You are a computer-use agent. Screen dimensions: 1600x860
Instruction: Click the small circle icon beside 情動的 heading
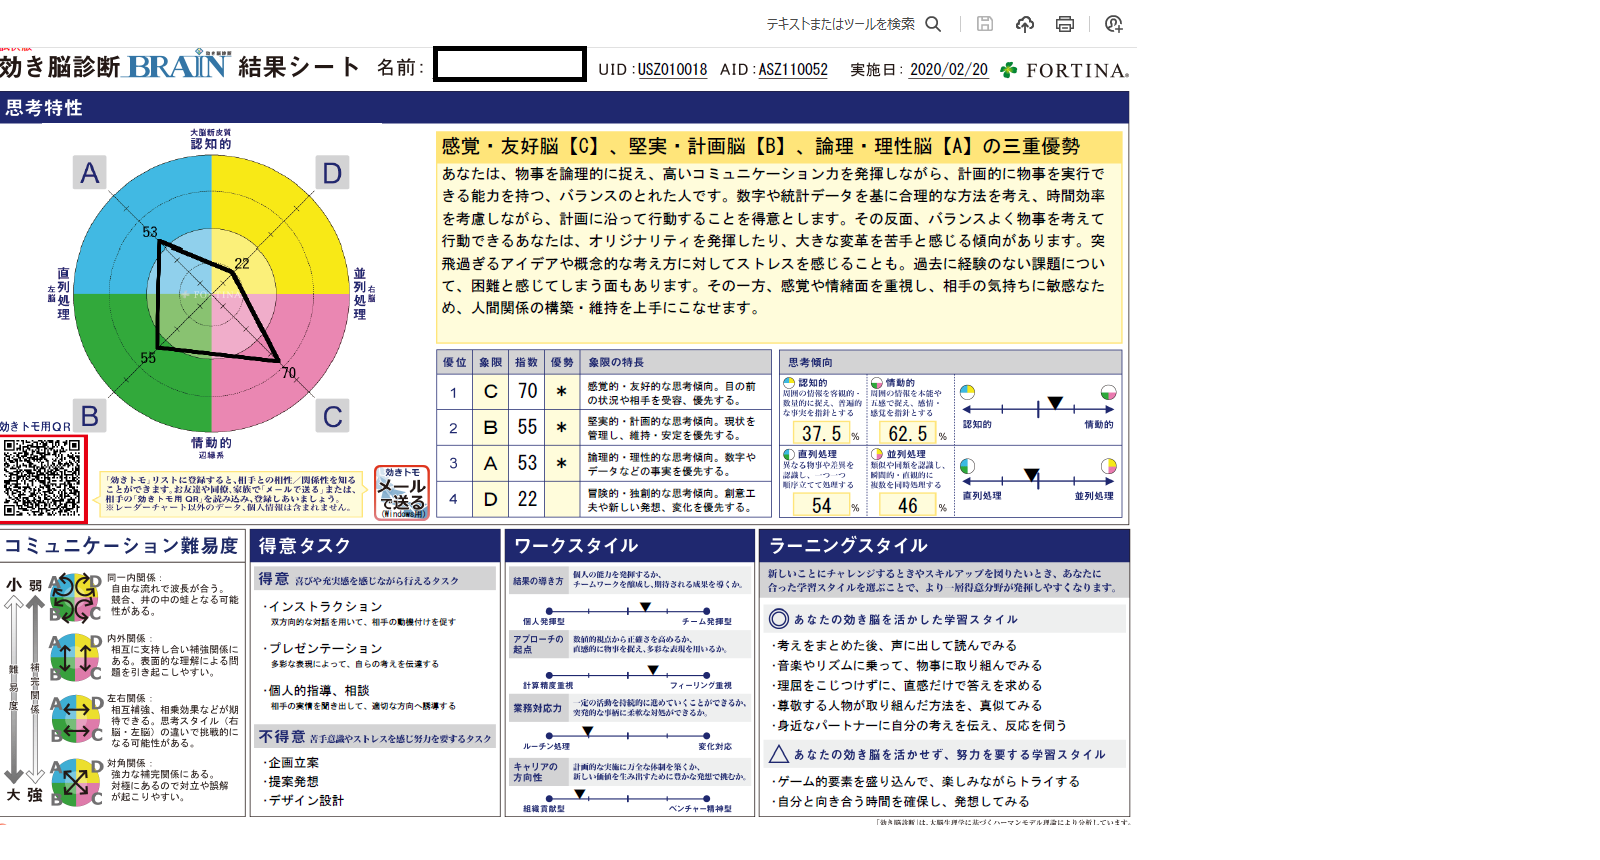877,383
